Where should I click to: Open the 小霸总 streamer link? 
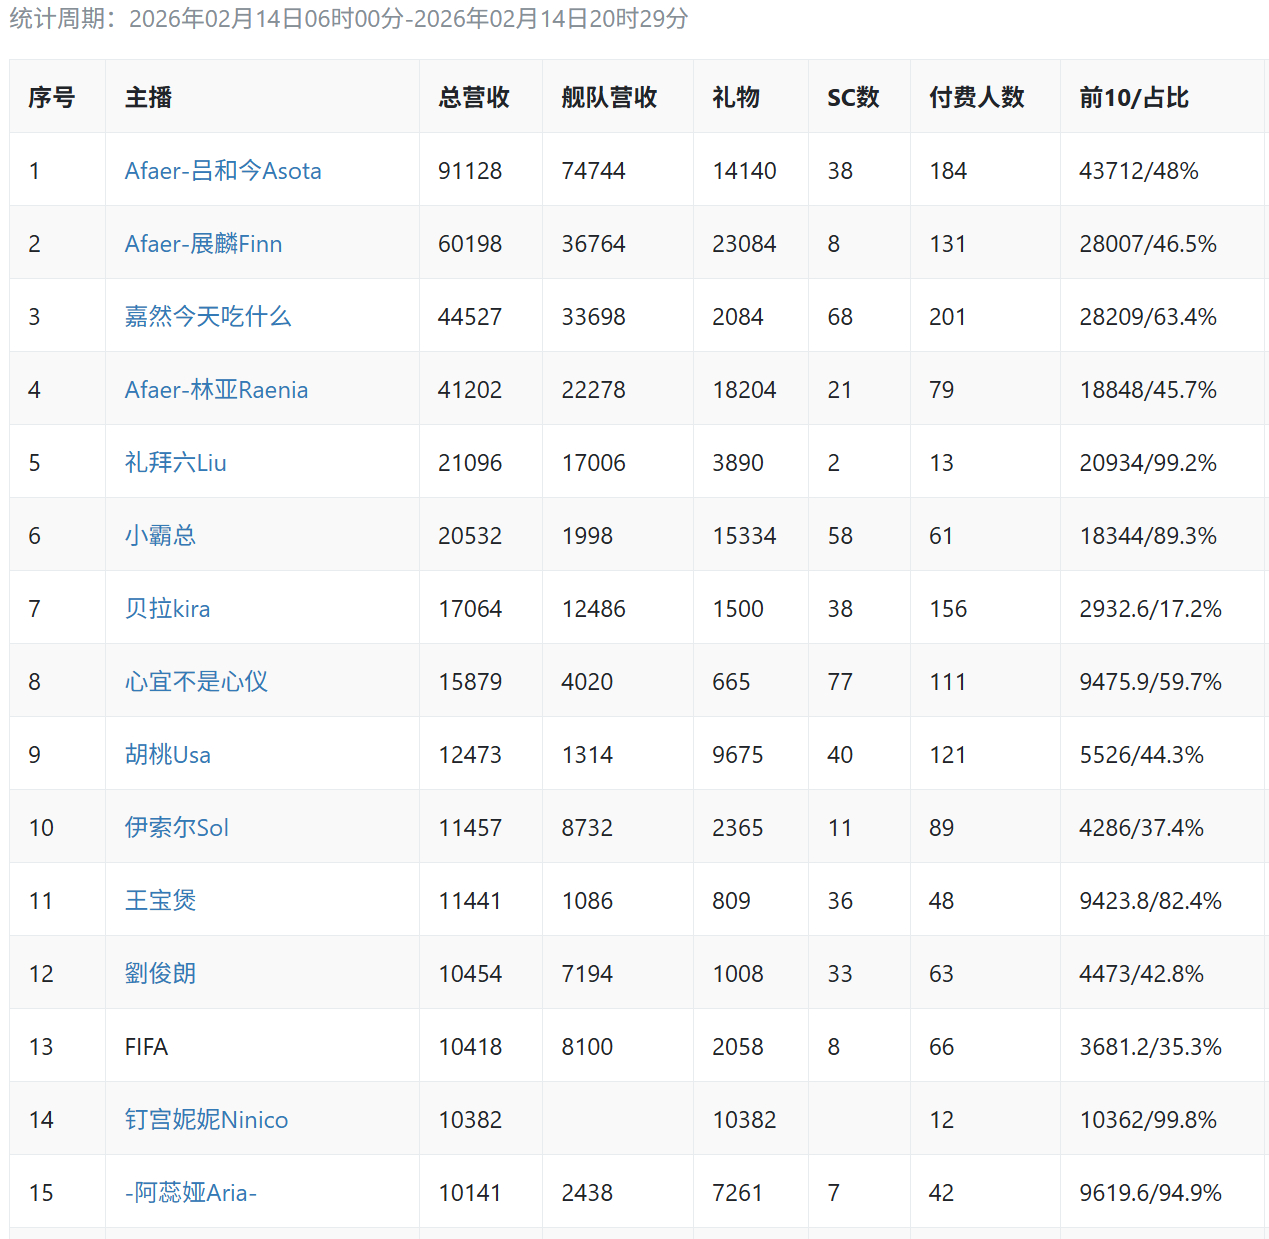click(160, 536)
